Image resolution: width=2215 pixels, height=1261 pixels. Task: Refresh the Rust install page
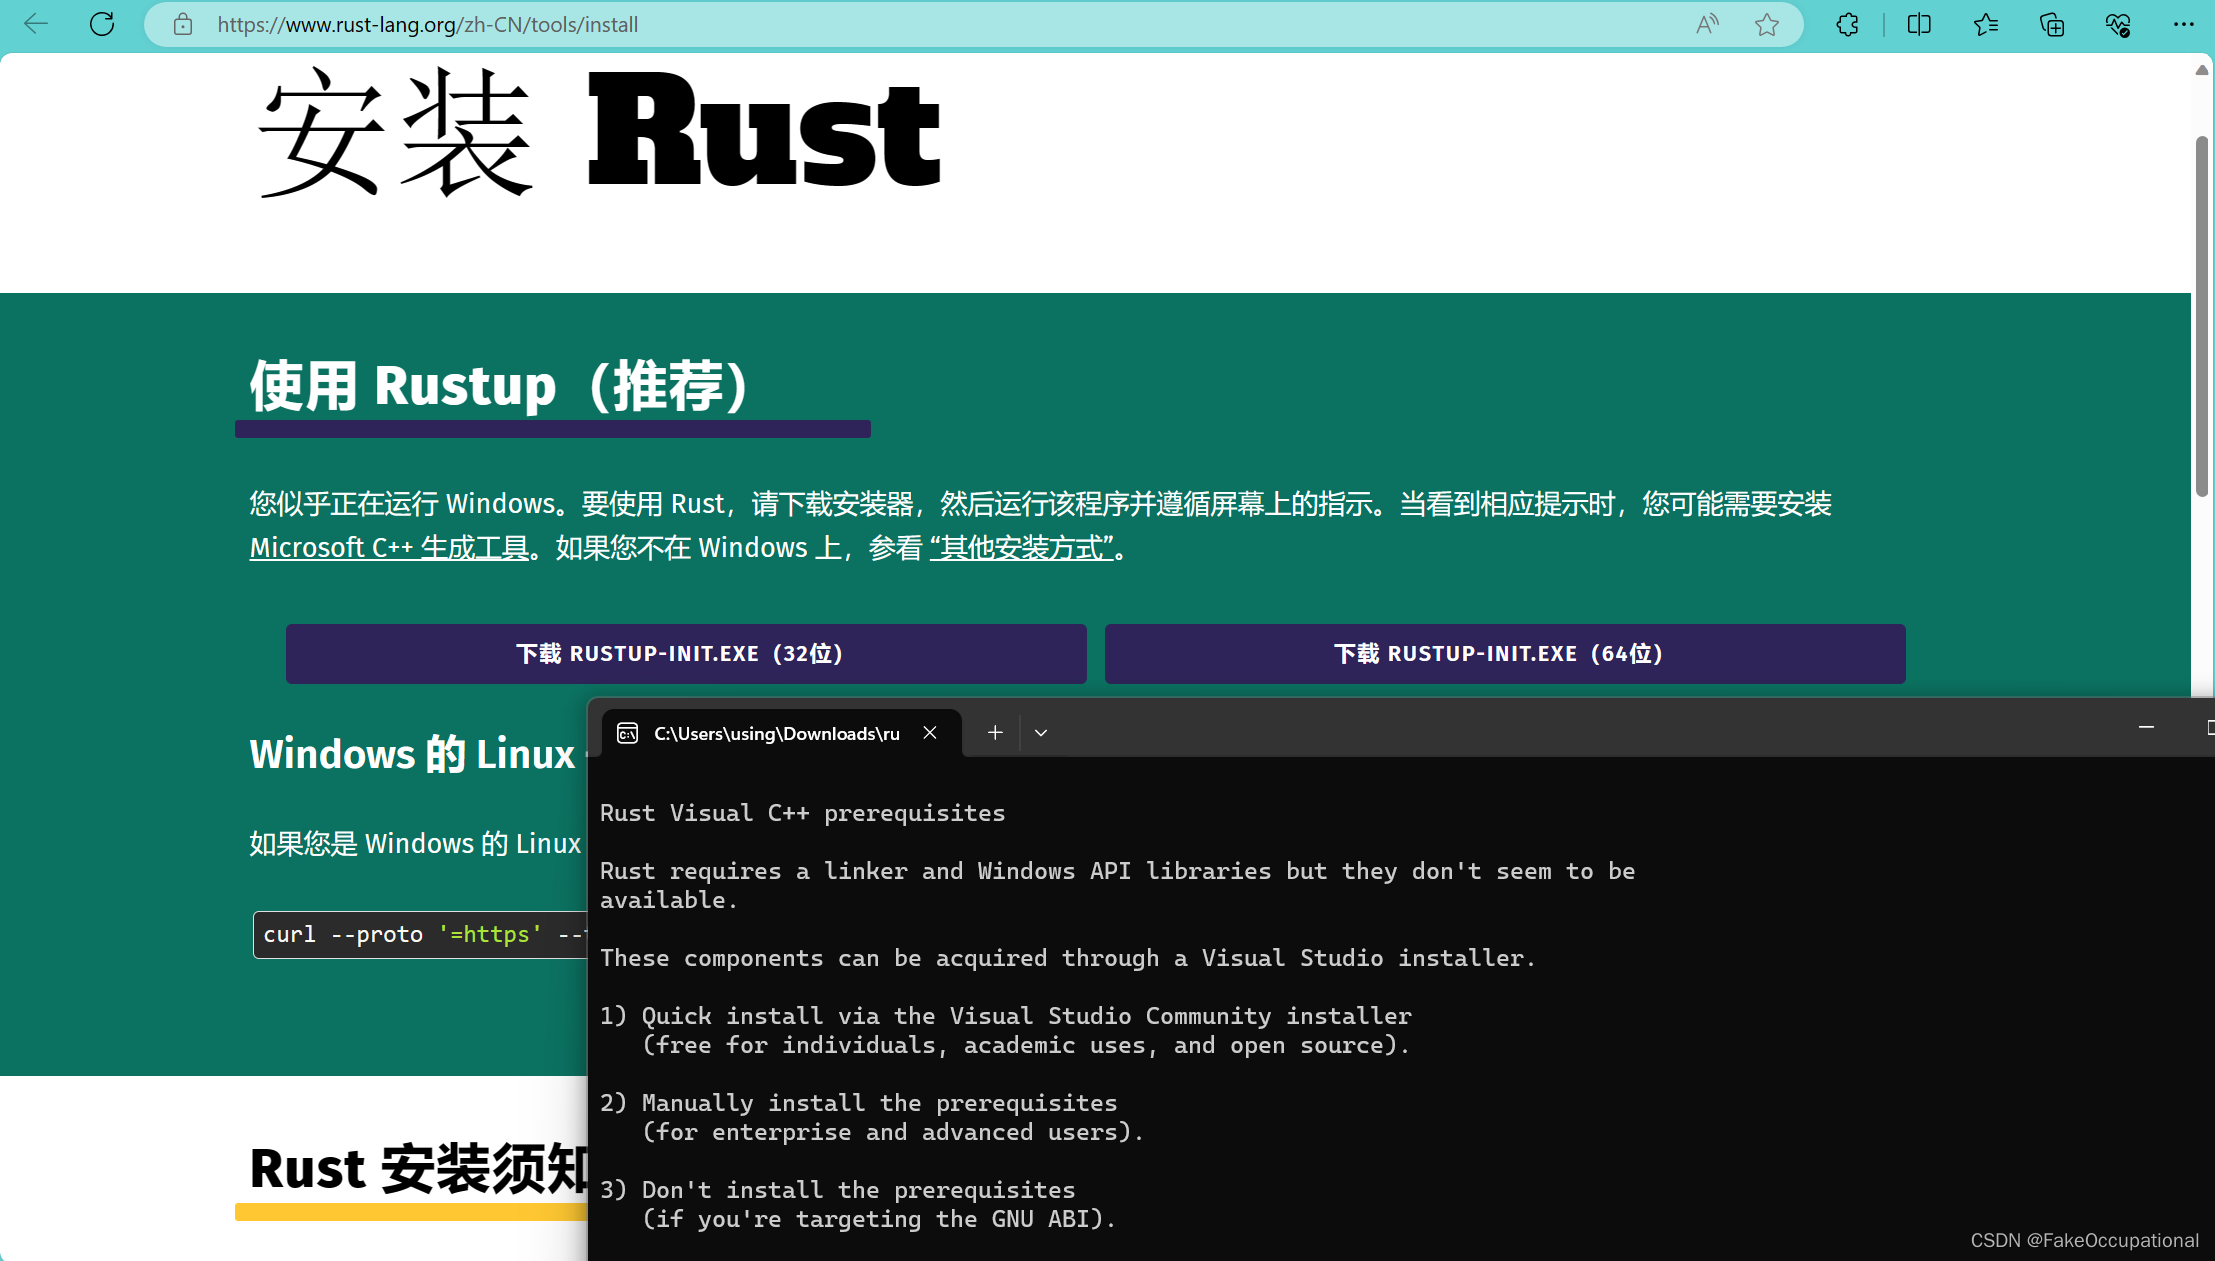(102, 24)
